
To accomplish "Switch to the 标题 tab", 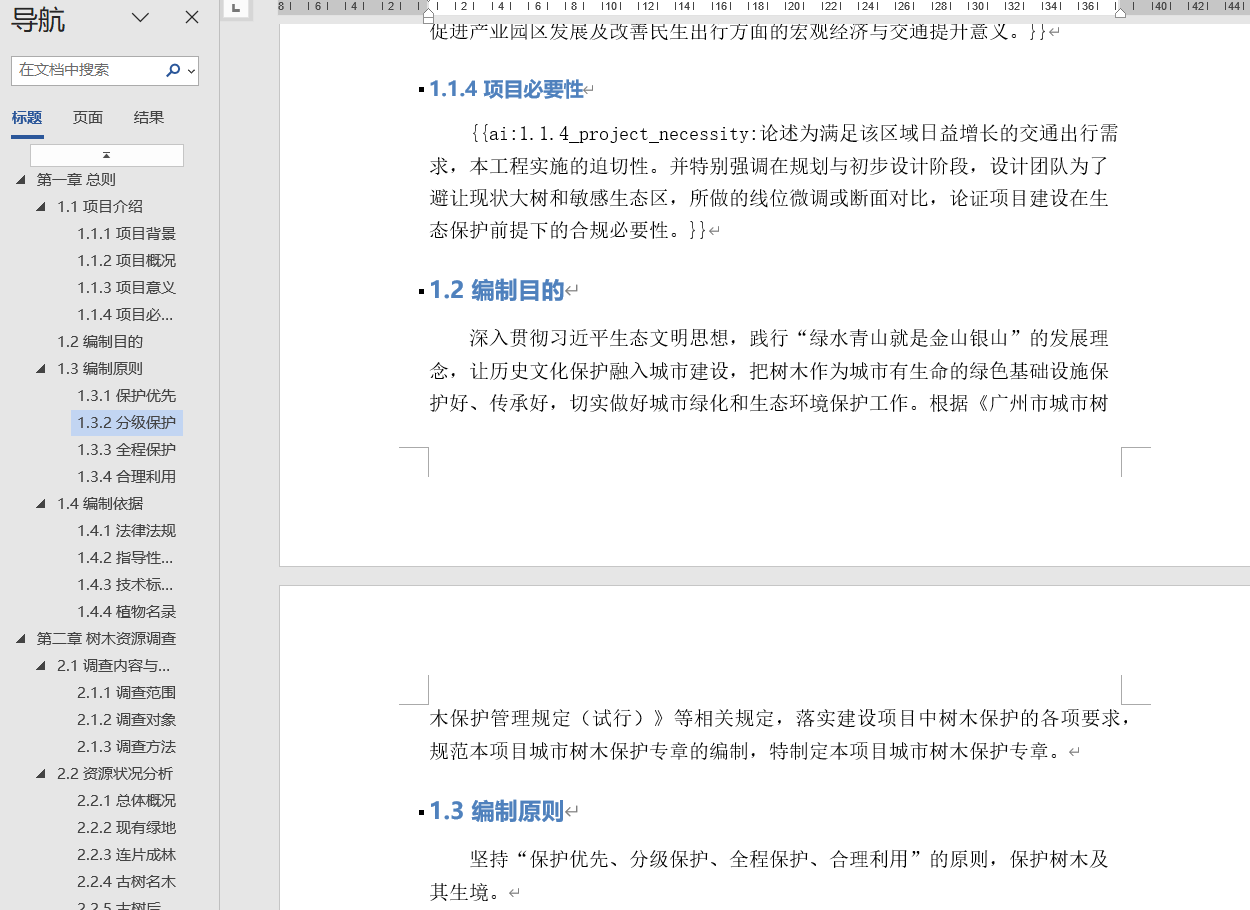I will (27, 118).
